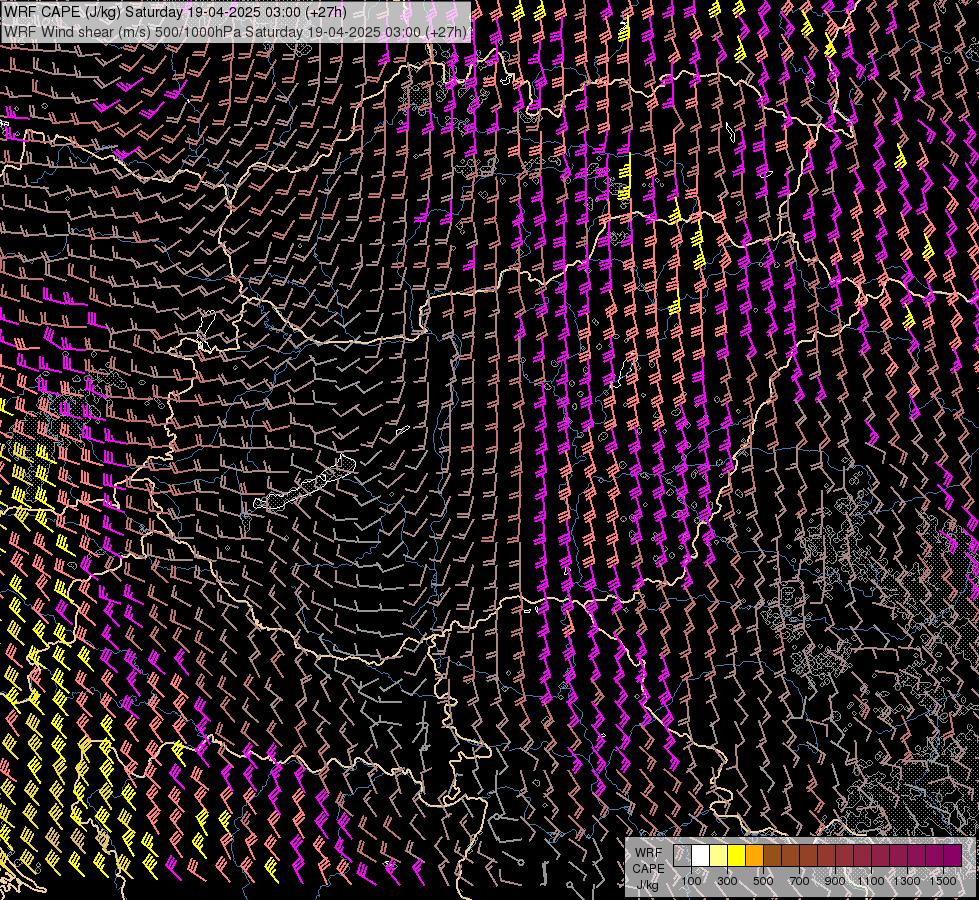Click the legend value 1500
979x900 pixels.
[943, 881]
